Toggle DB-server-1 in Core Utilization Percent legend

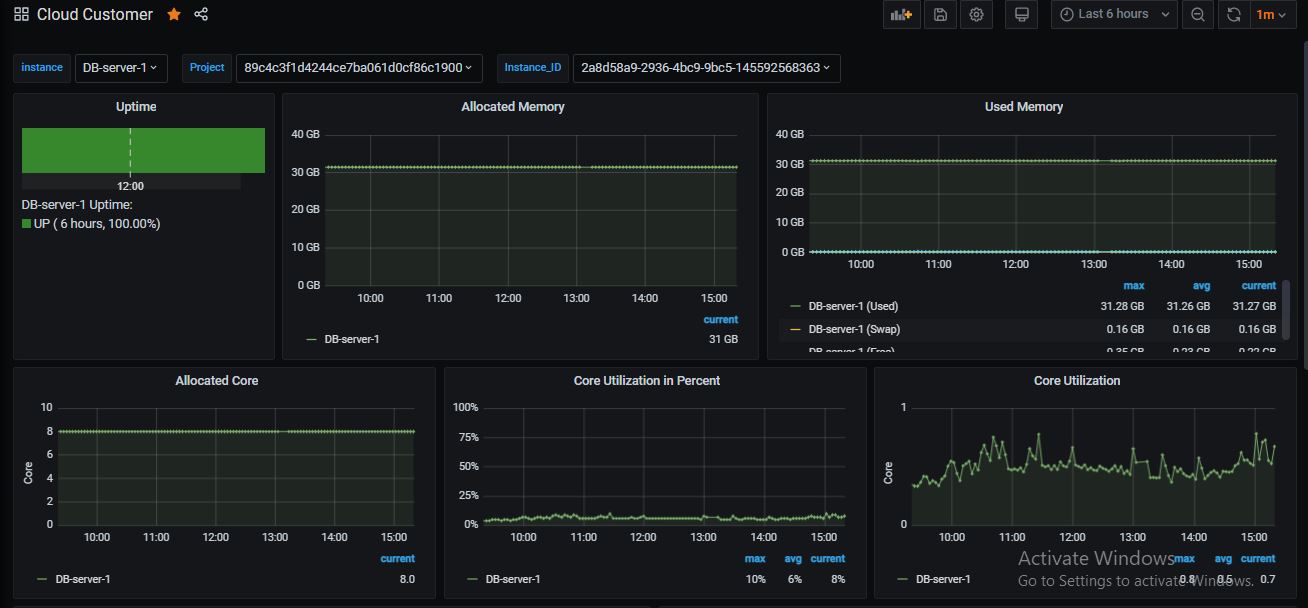(513, 579)
